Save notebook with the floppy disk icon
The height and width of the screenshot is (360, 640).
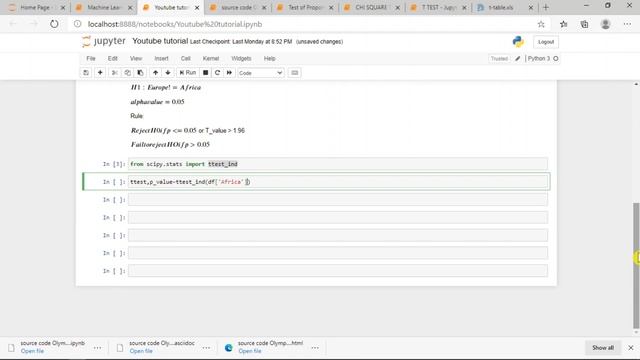[86, 73]
